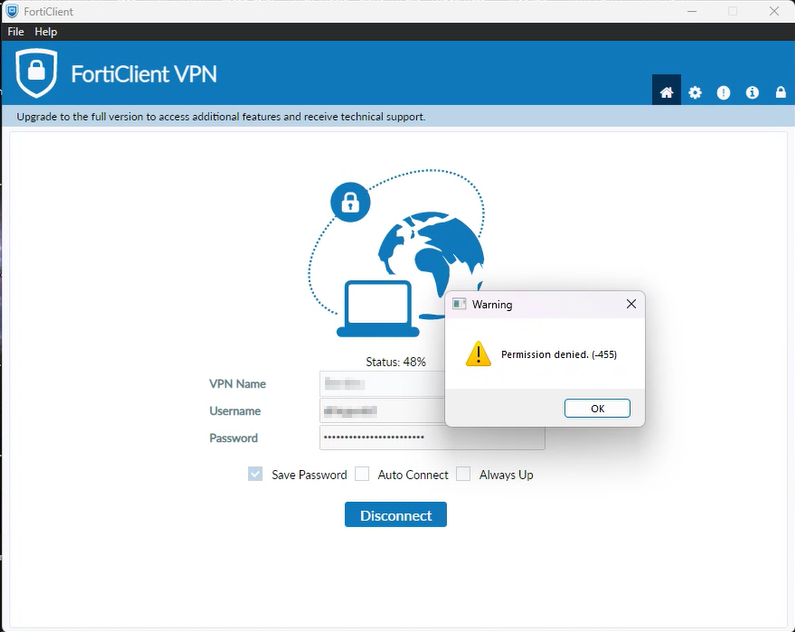This screenshot has height=632, width=795.
Task: Enable the Auto Connect checkbox
Action: [362, 474]
